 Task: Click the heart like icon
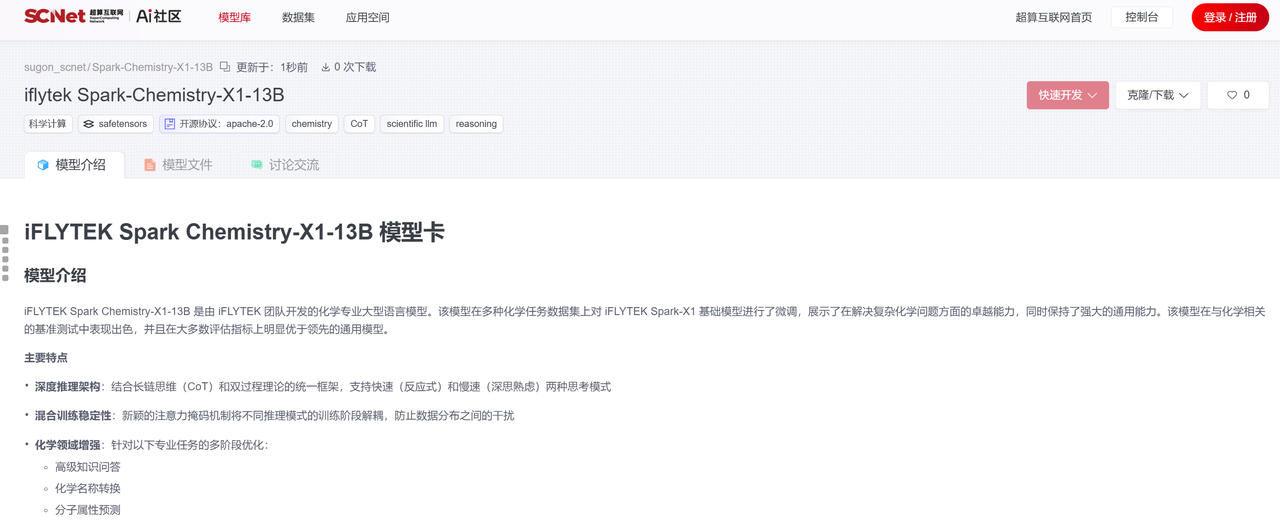click(1231, 95)
